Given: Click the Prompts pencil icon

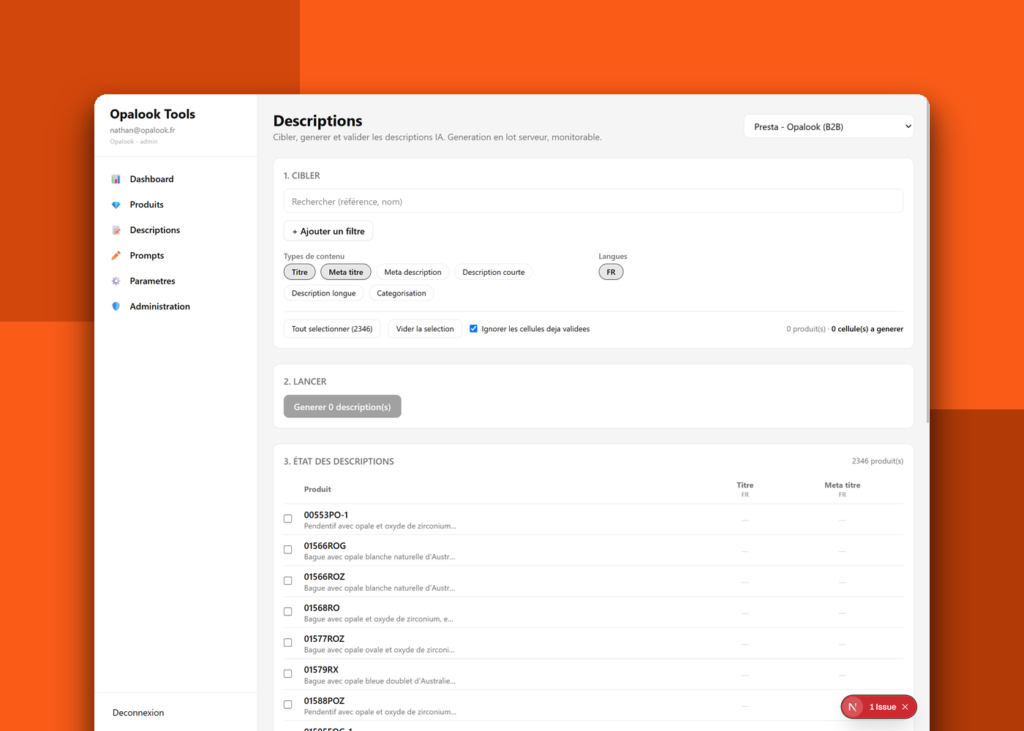Looking at the screenshot, I should 116,255.
